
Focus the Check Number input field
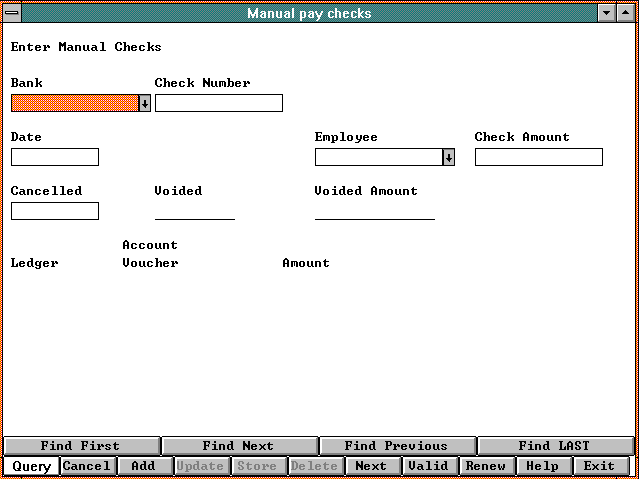pos(218,103)
